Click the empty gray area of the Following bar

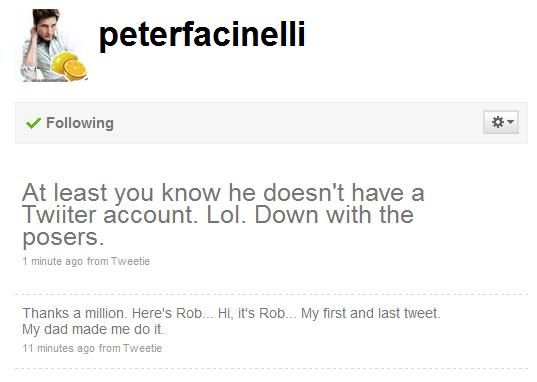coord(298,123)
